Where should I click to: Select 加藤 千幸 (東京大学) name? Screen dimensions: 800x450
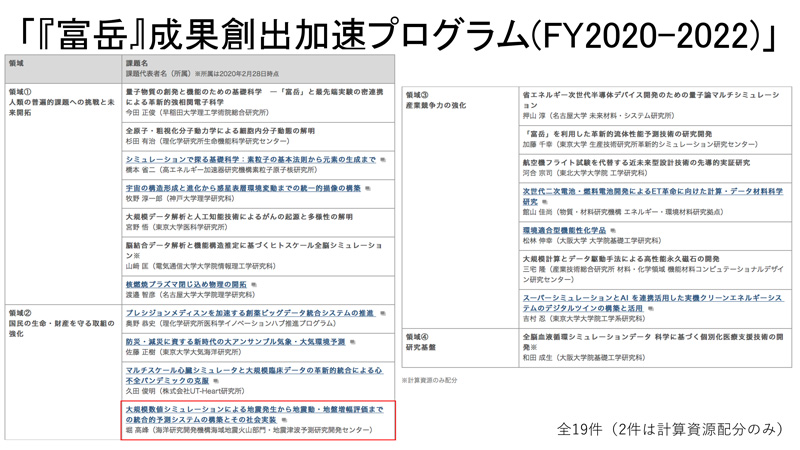click(640, 144)
